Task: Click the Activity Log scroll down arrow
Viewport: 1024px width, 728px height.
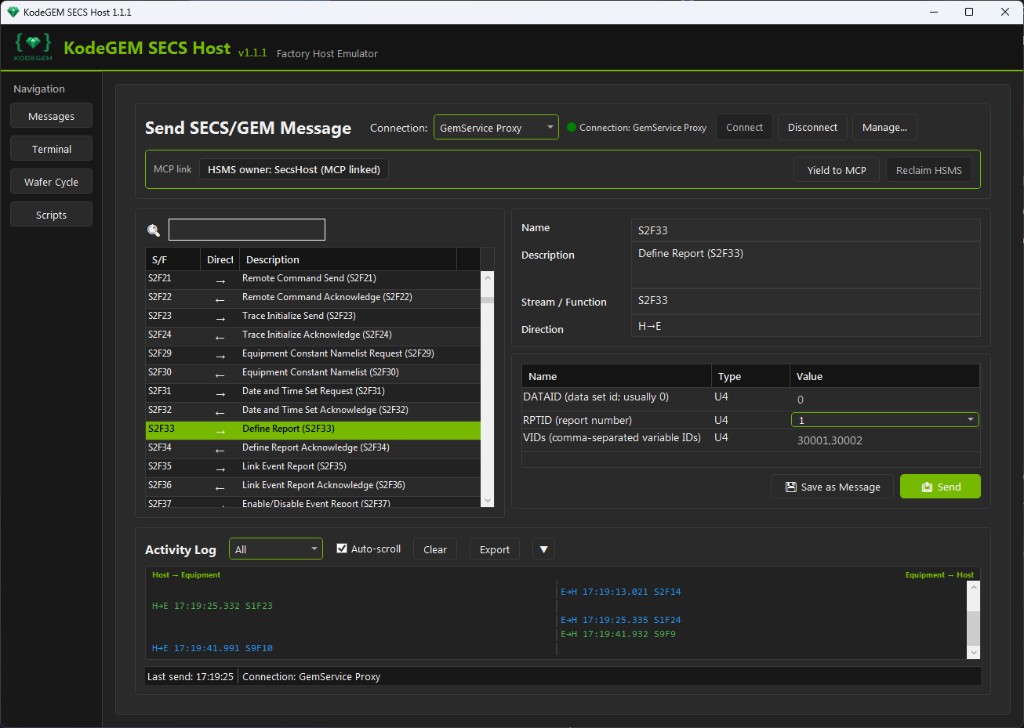Action: (x=973, y=652)
